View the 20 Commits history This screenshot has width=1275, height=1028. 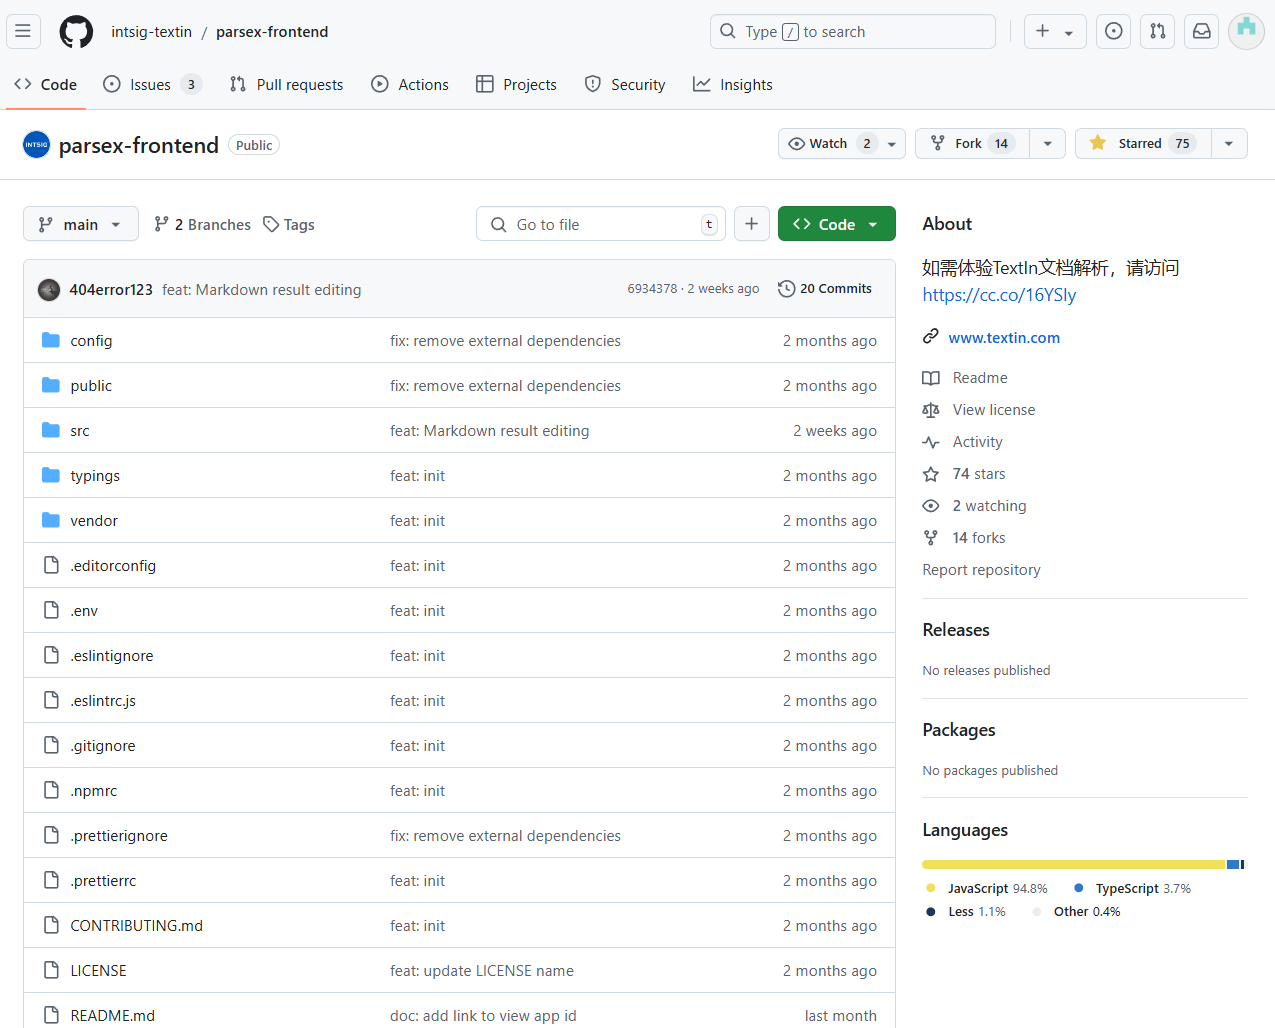(825, 289)
